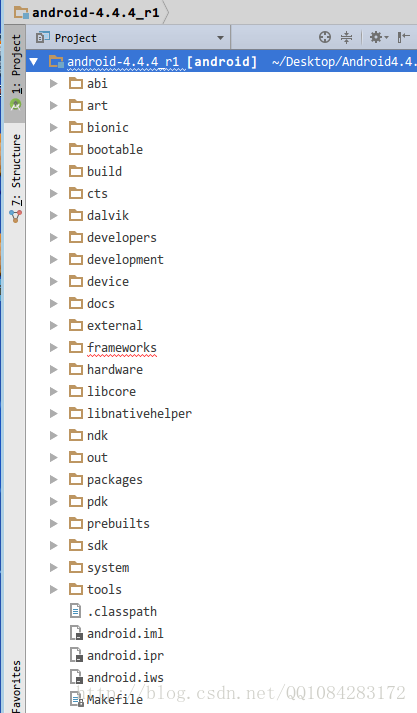The height and width of the screenshot is (713, 417).
Task: Expand the dalvik folder arrow
Action: (x=54, y=215)
